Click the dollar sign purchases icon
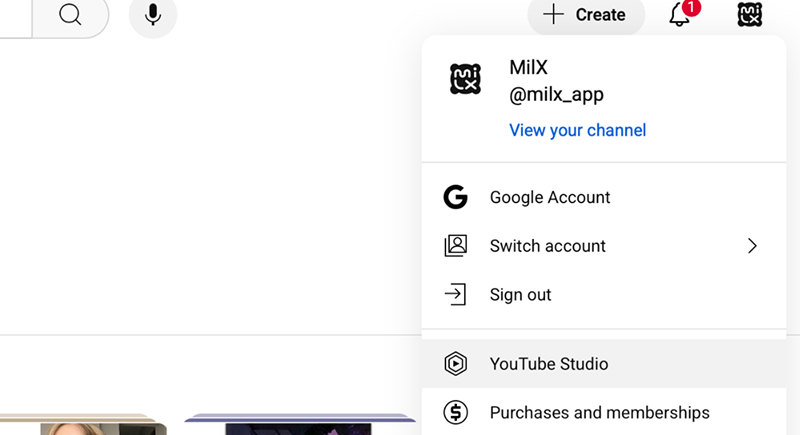 [x=455, y=412]
